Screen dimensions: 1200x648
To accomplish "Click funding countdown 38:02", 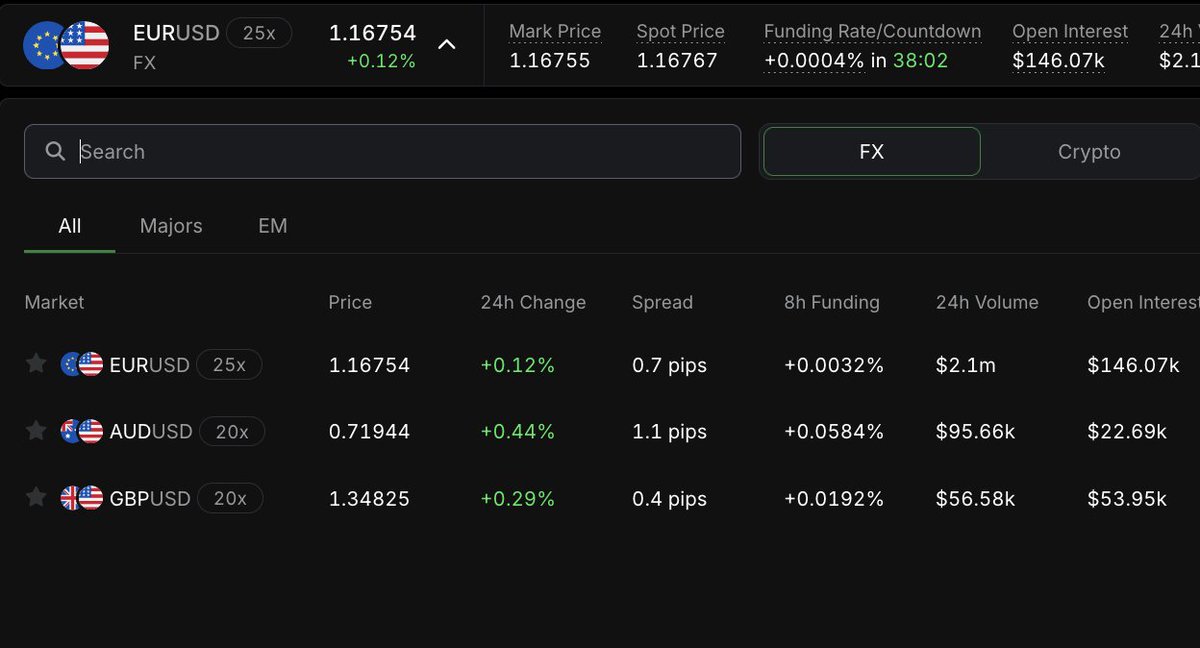I will coord(921,60).
